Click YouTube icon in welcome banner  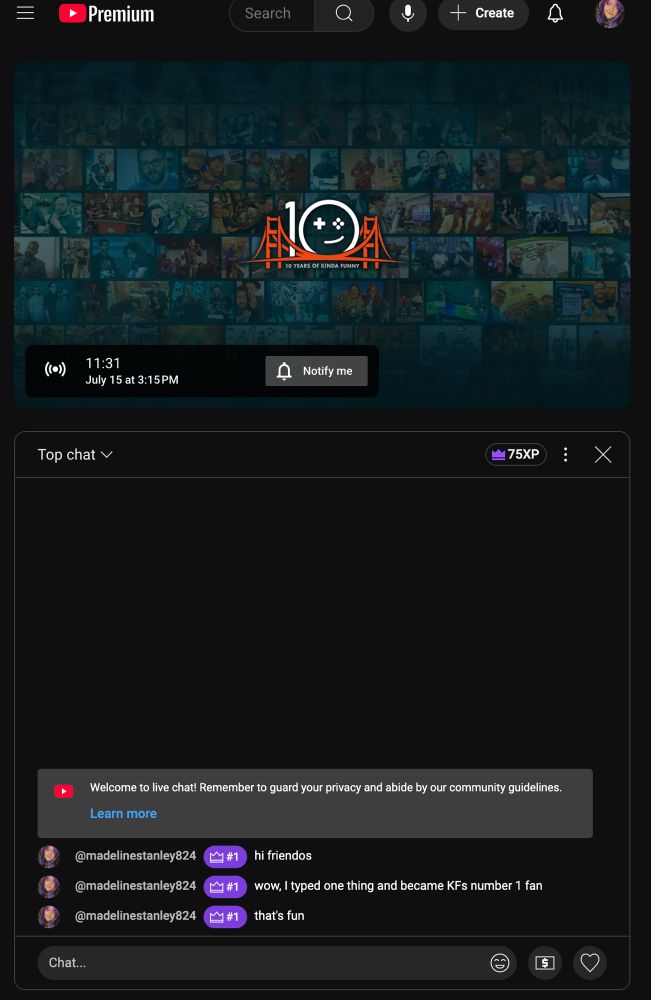pyautogui.click(x=64, y=791)
